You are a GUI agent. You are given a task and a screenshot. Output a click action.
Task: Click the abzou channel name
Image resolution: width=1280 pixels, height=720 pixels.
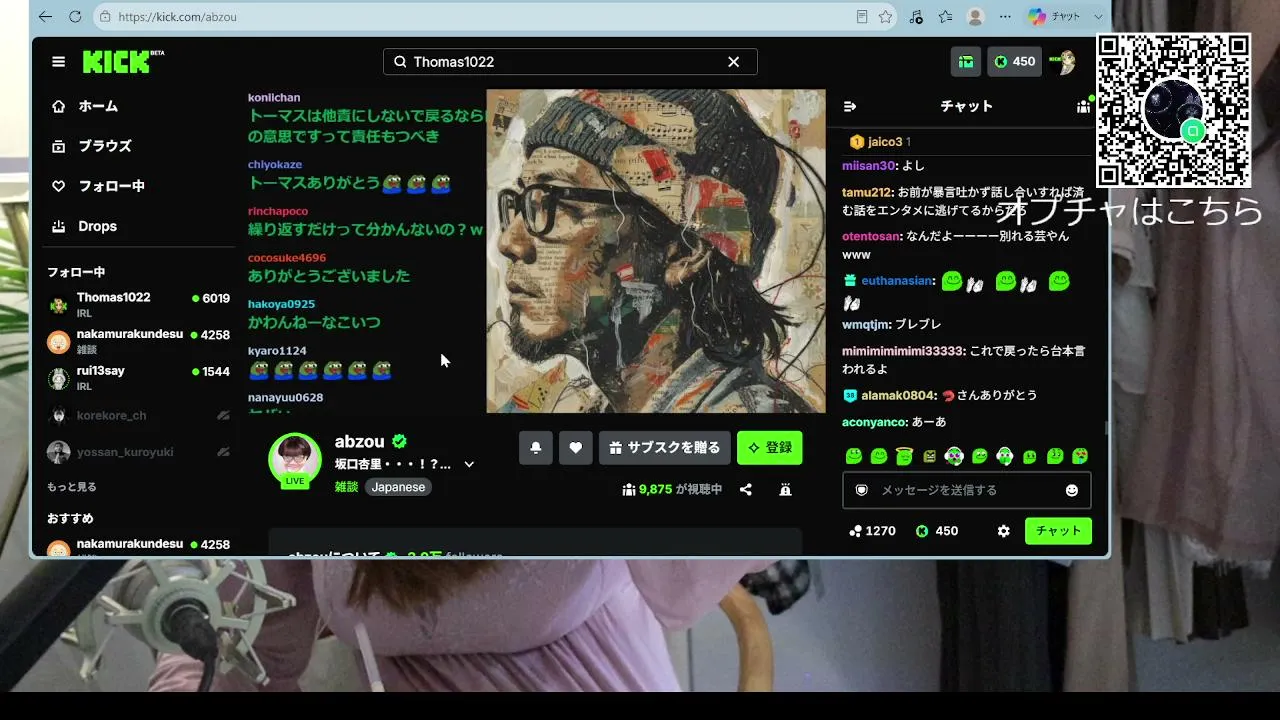(x=360, y=442)
